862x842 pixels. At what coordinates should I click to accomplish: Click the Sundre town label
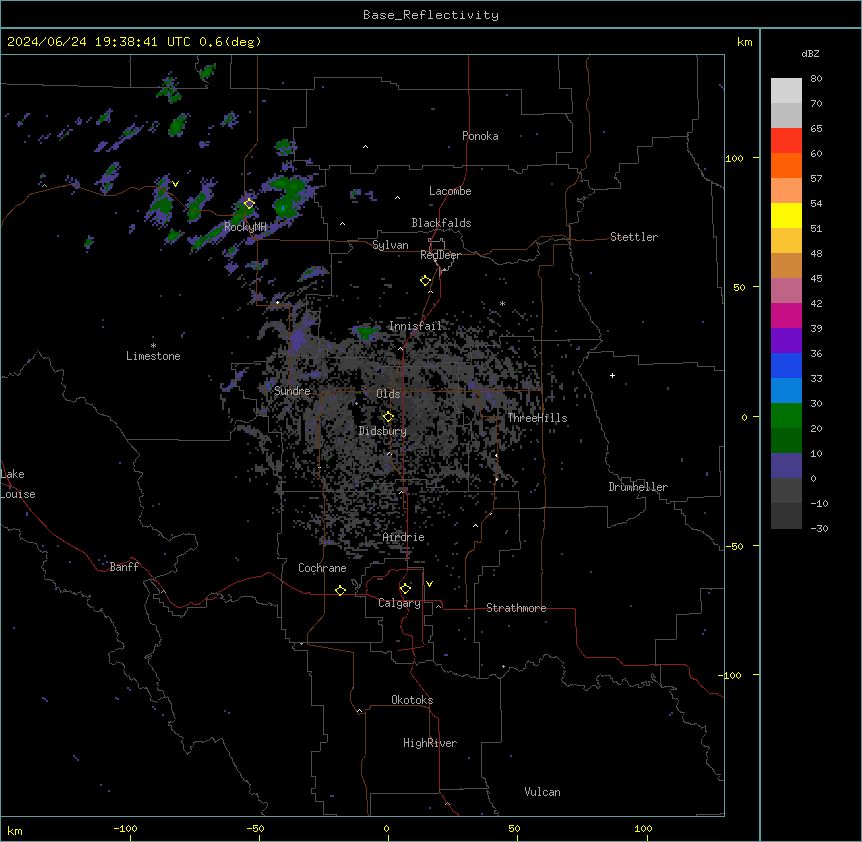[x=292, y=391]
